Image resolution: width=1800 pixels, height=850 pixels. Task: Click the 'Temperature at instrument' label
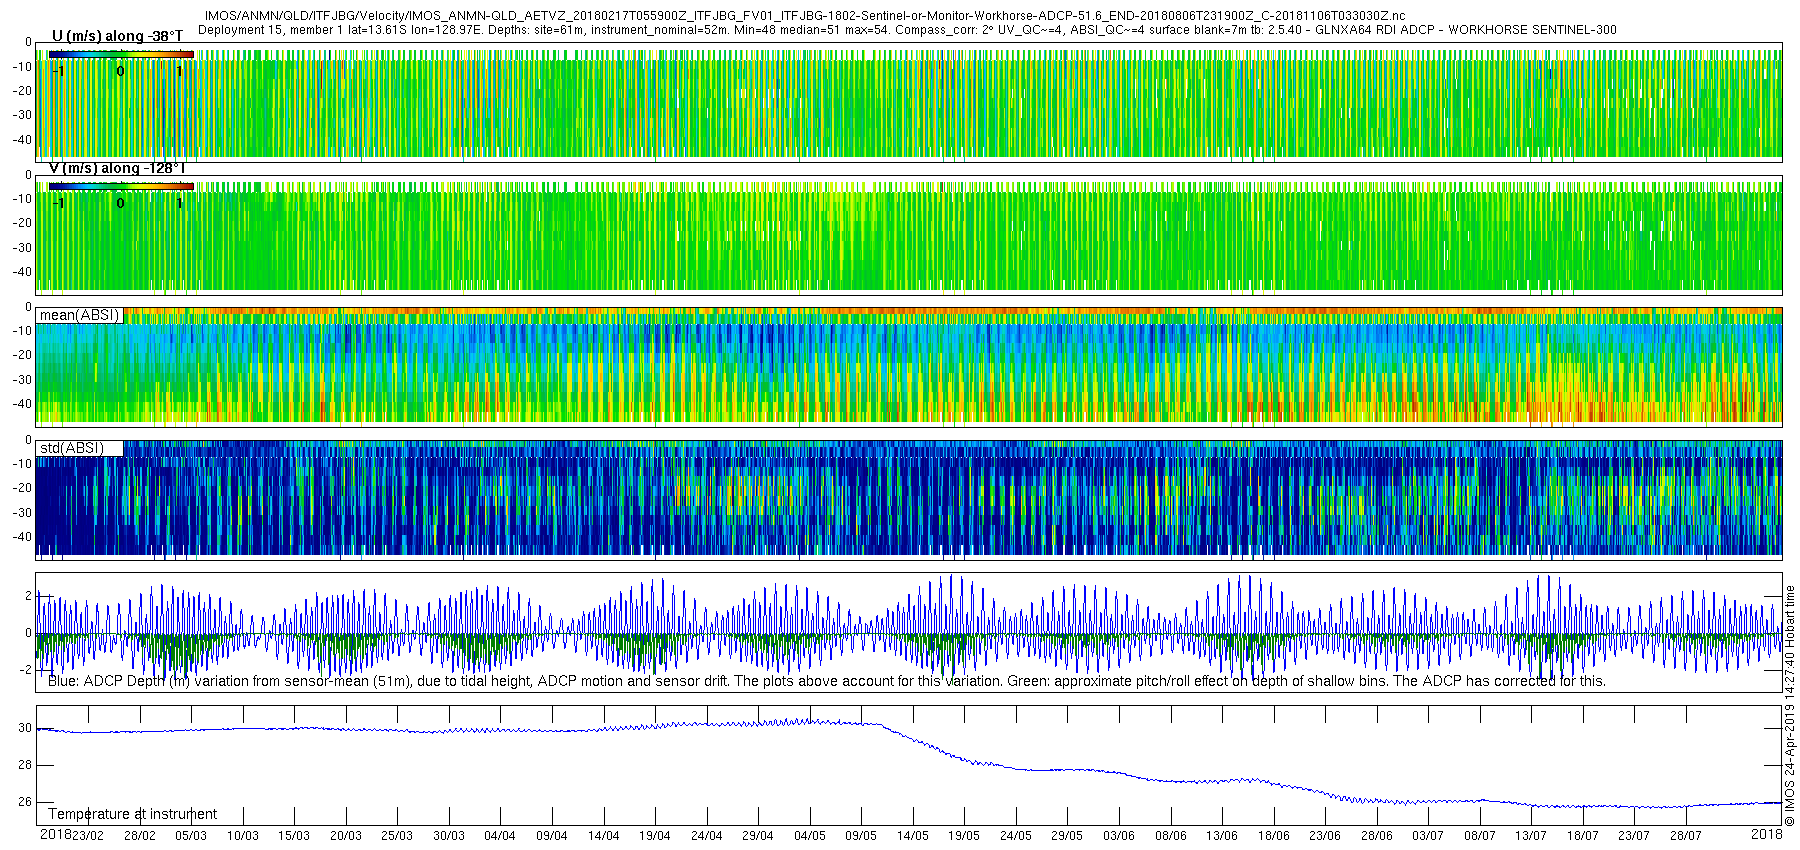pos(132,814)
